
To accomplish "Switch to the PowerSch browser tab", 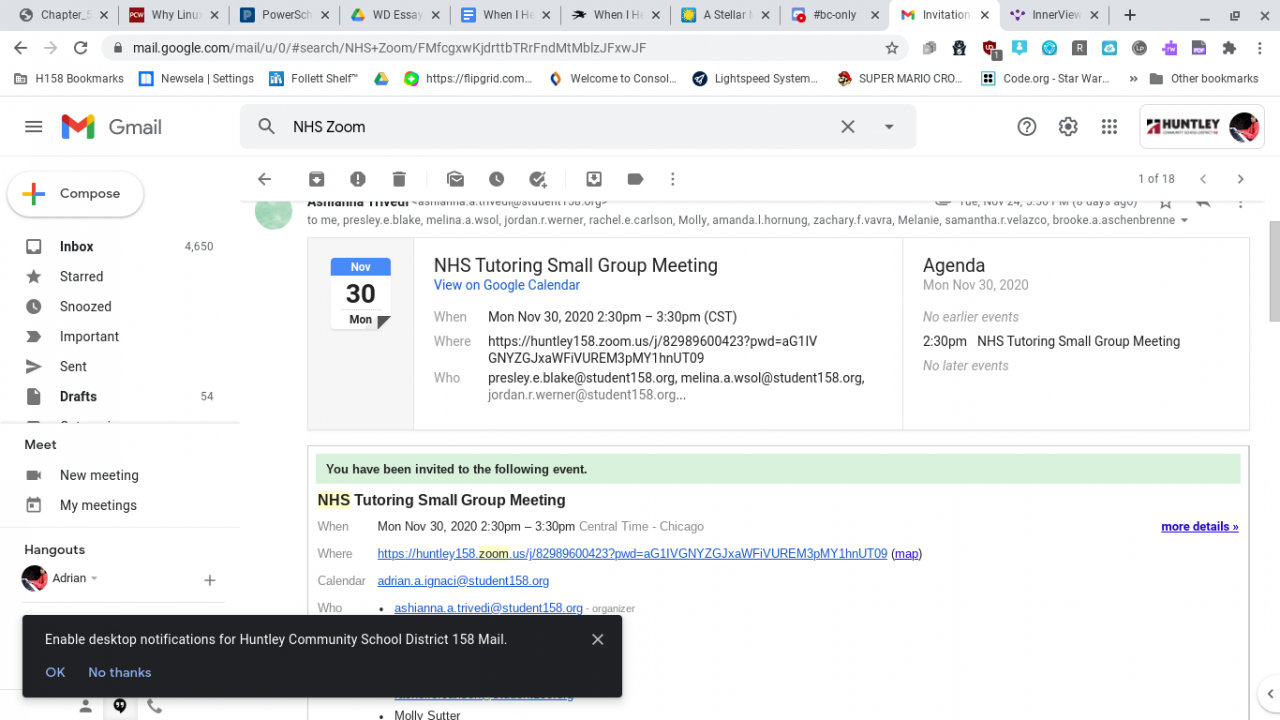I will pyautogui.click(x=283, y=15).
